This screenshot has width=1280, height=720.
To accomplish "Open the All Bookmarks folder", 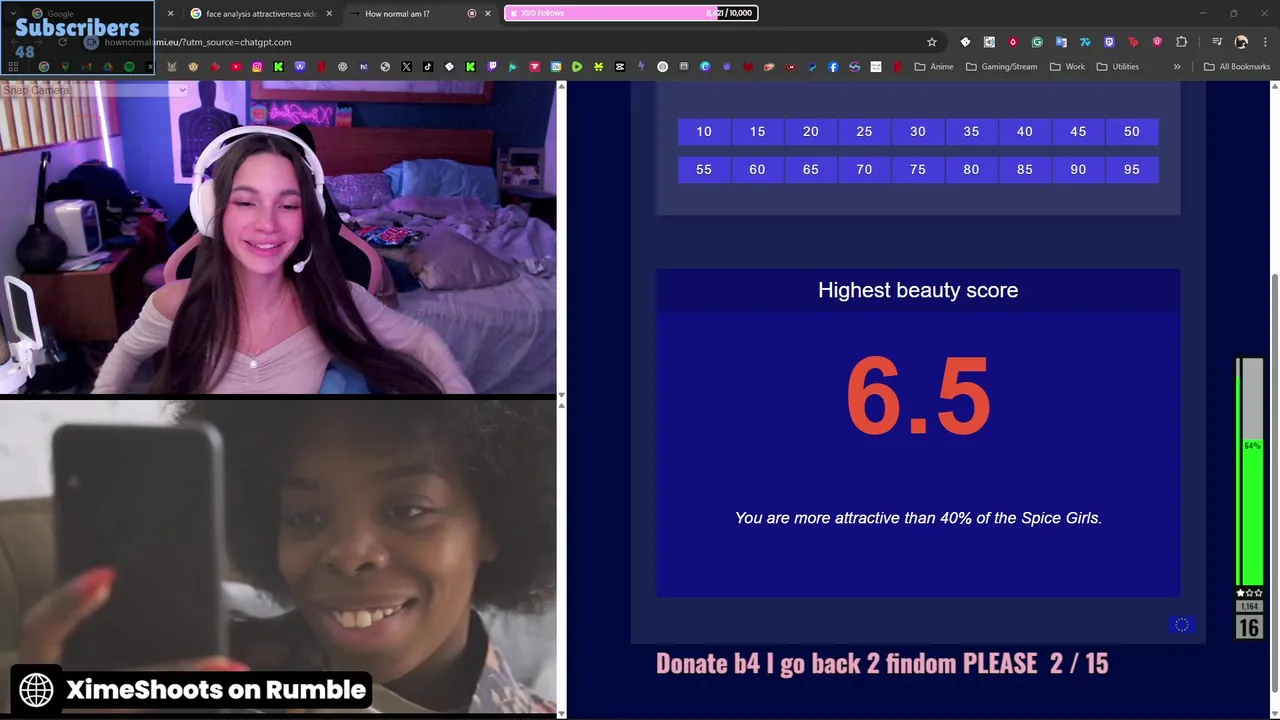I will click(1237, 67).
